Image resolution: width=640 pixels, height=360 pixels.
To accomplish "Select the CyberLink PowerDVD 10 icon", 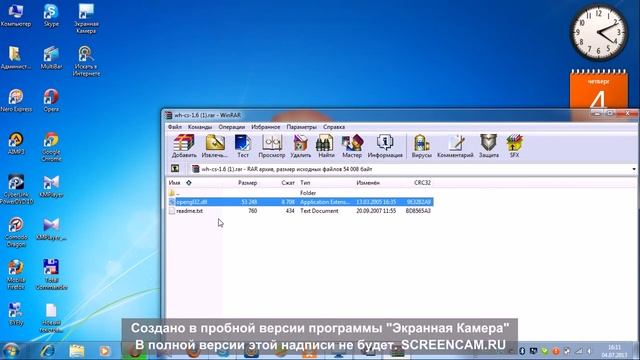I will (16, 189).
